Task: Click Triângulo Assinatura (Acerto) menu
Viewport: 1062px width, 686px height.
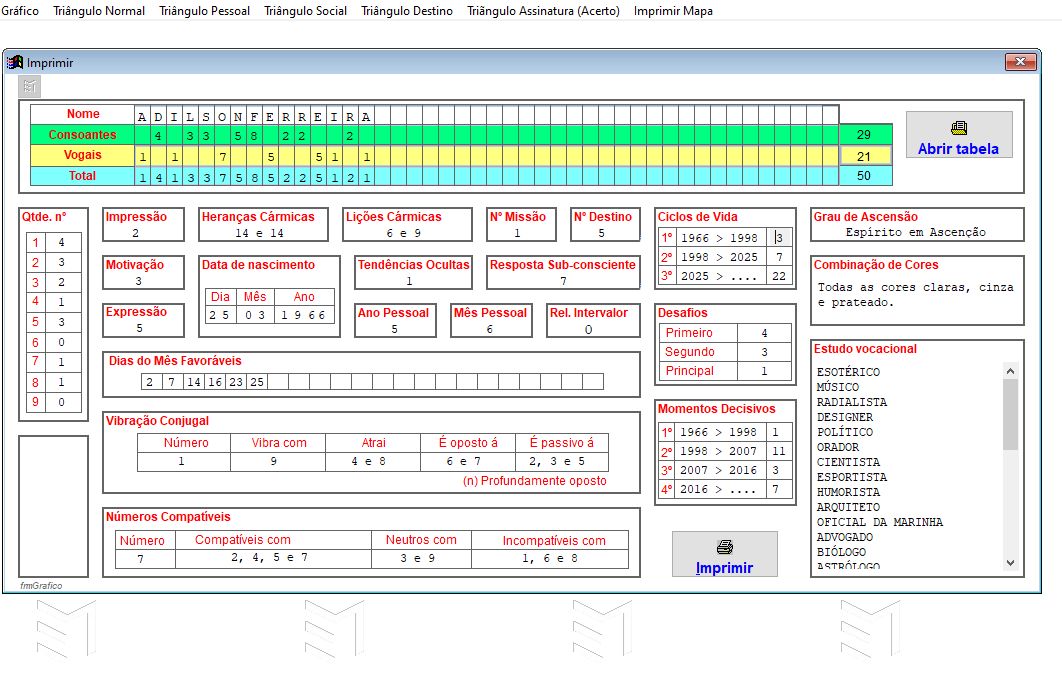Action: pyautogui.click(x=543, y=11)
